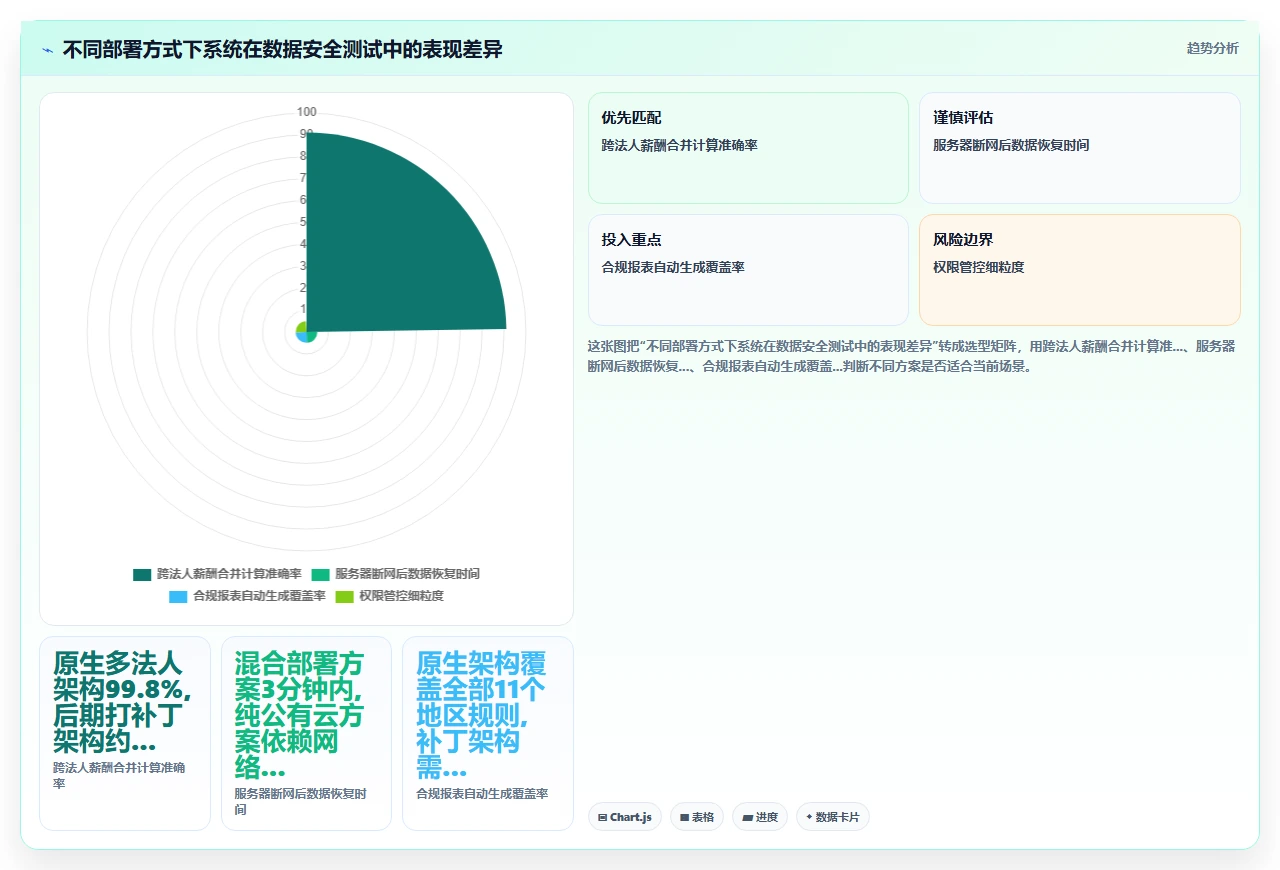Open the 优先匹配 card
This screenshot has width=1280, height=870.
tap(748, 148)
